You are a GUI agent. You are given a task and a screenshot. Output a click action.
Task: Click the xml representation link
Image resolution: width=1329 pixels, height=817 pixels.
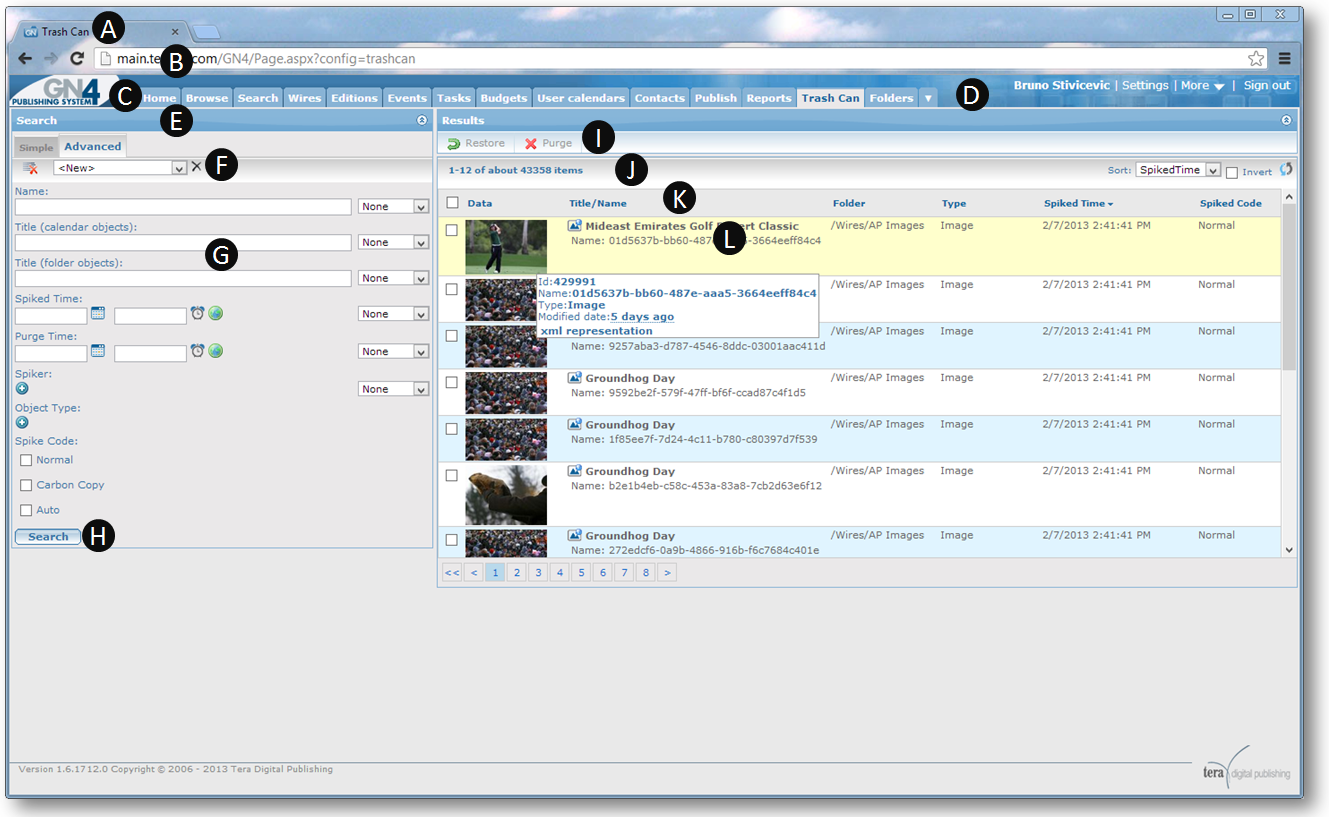[595, 331]
